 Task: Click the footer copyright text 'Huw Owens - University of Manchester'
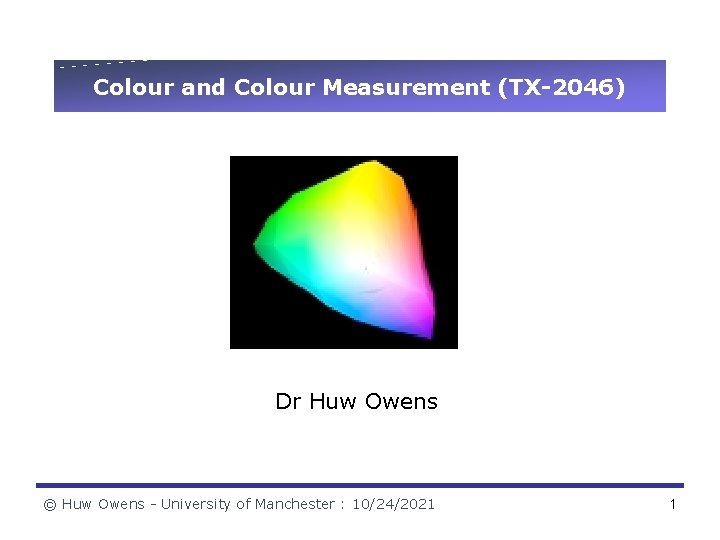point(198,504)
